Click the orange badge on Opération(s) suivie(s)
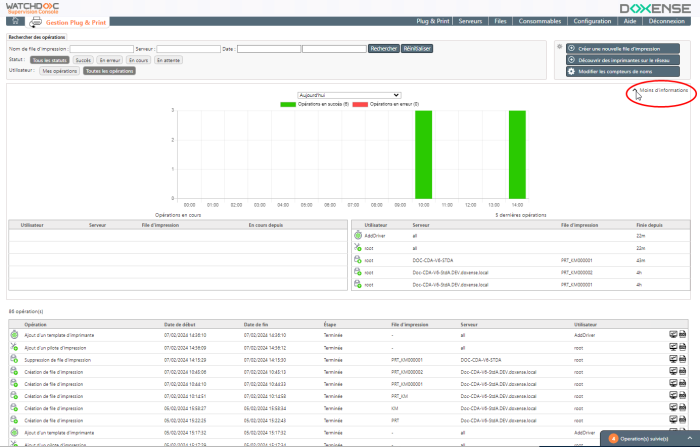The height and width of the screenshot is (447, 700). [x=613, y=439]
